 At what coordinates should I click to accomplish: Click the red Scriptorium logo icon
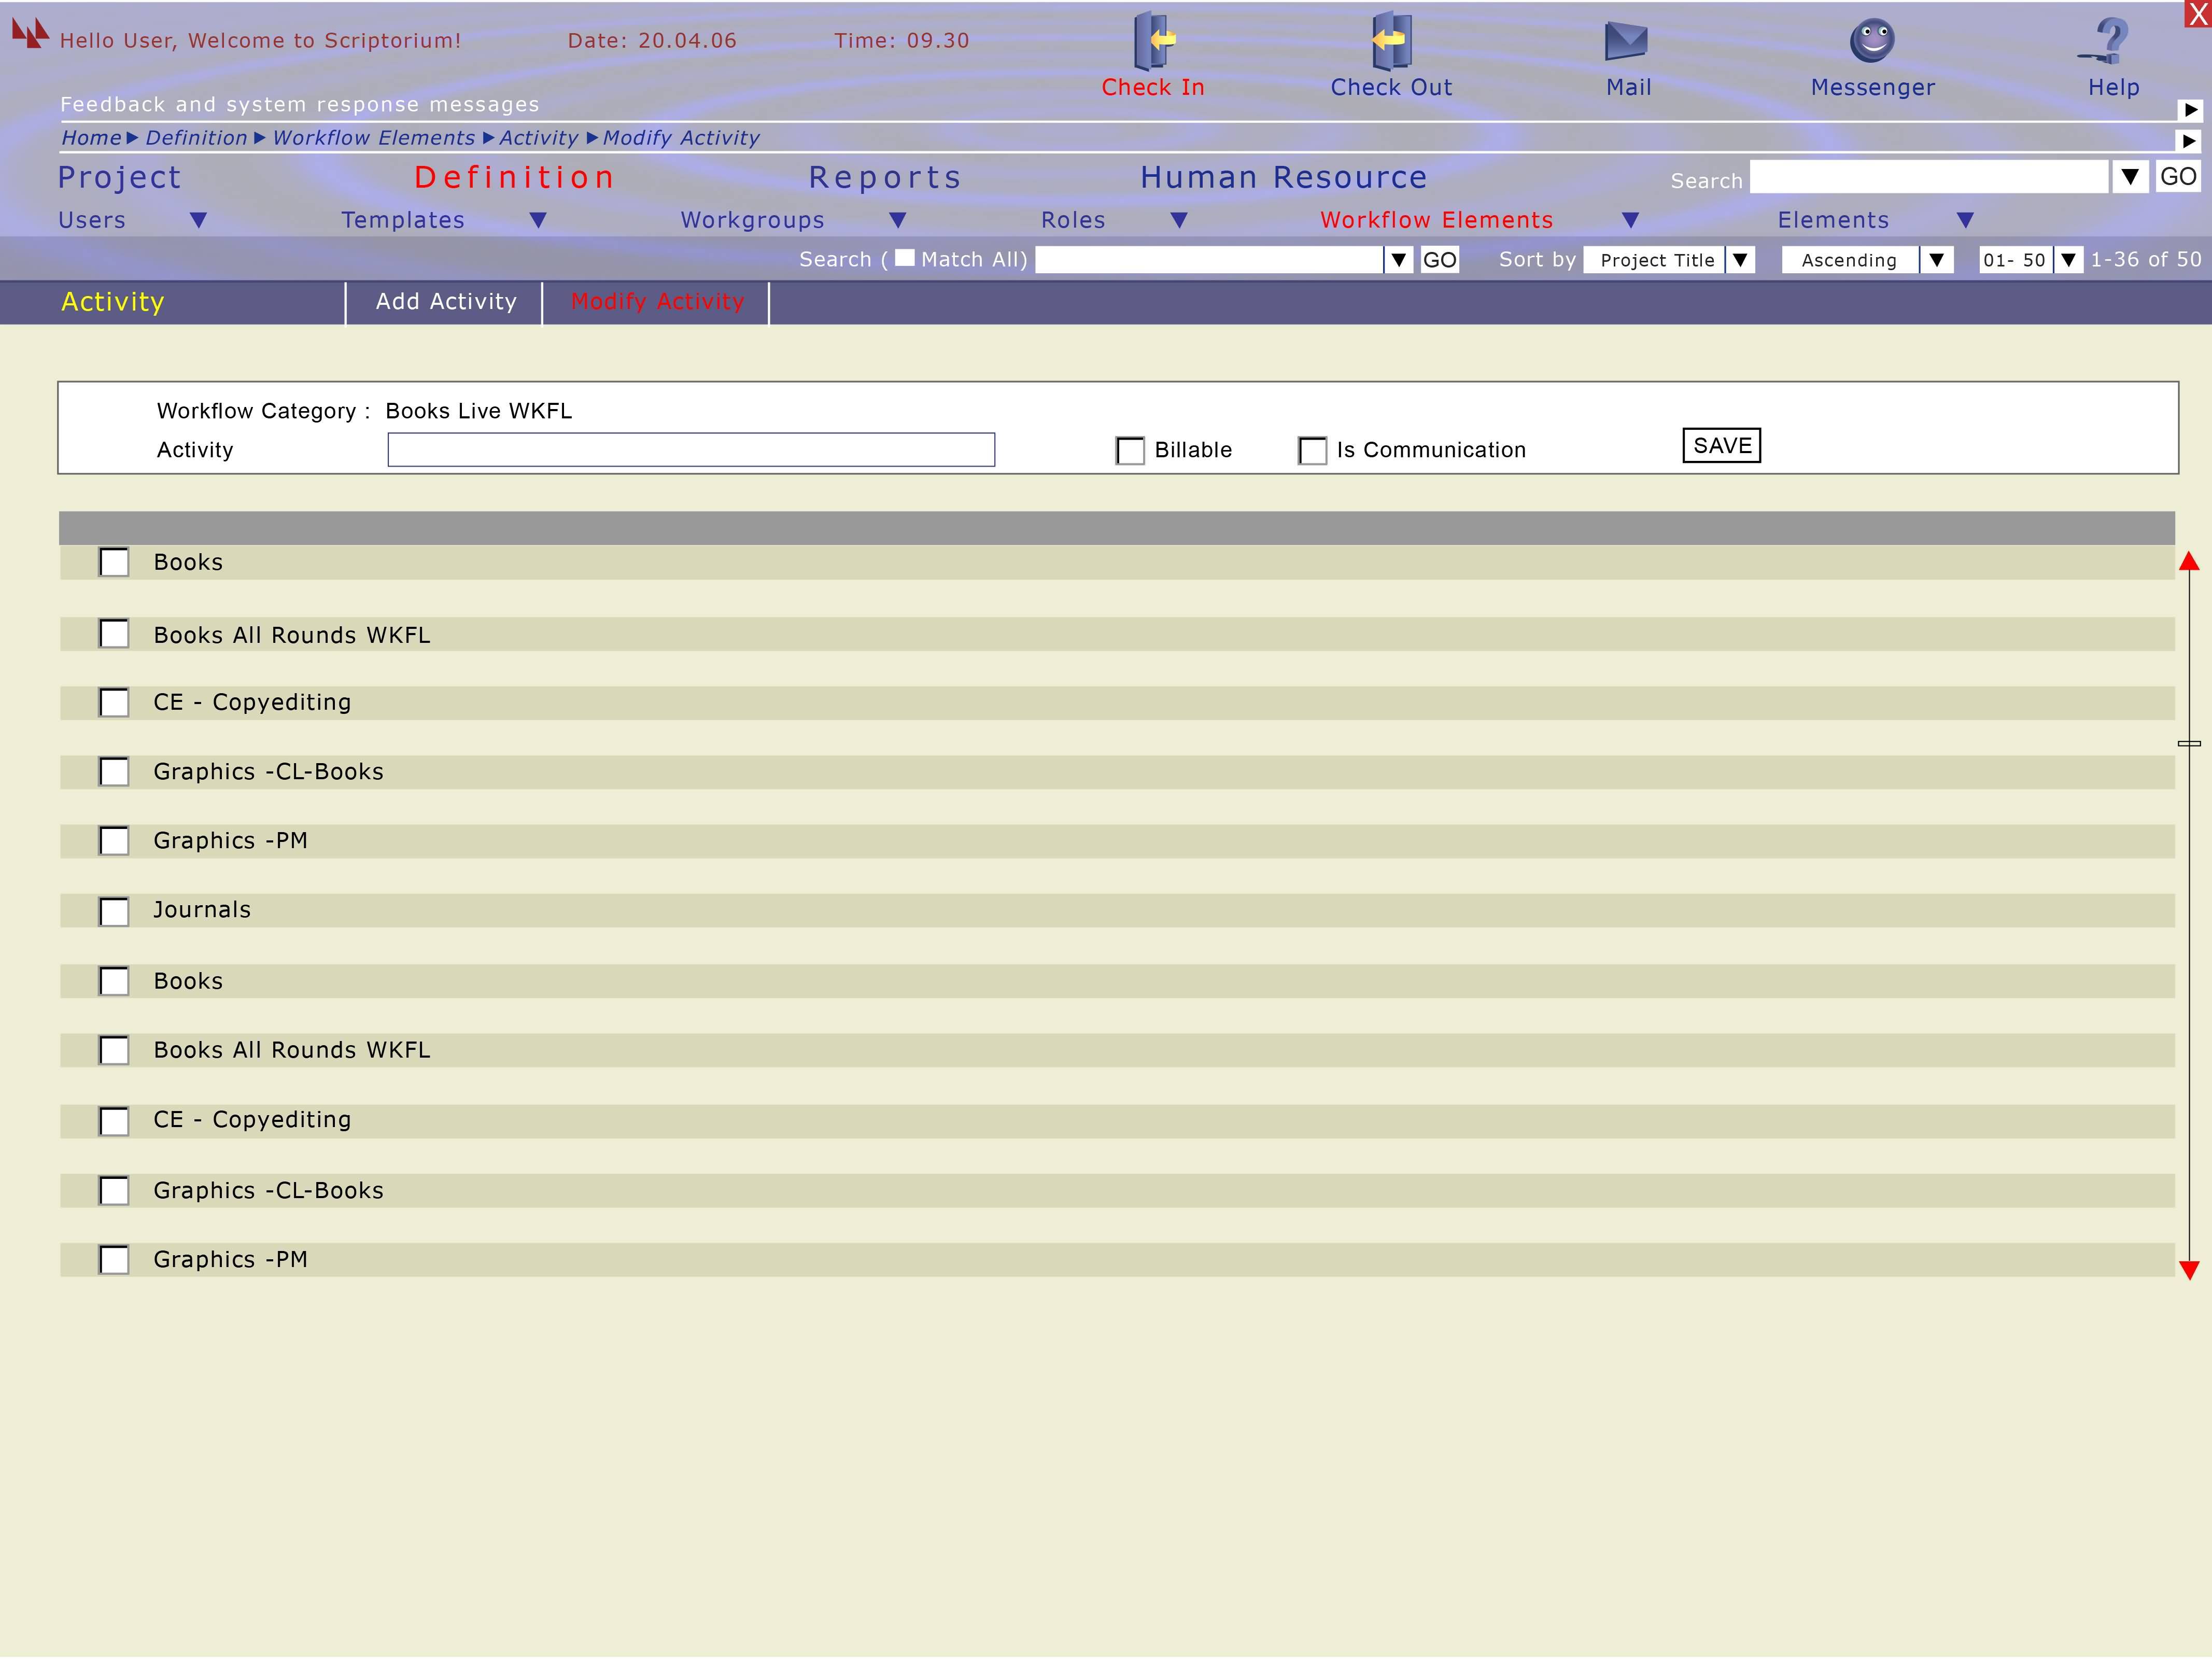point(30,33)
